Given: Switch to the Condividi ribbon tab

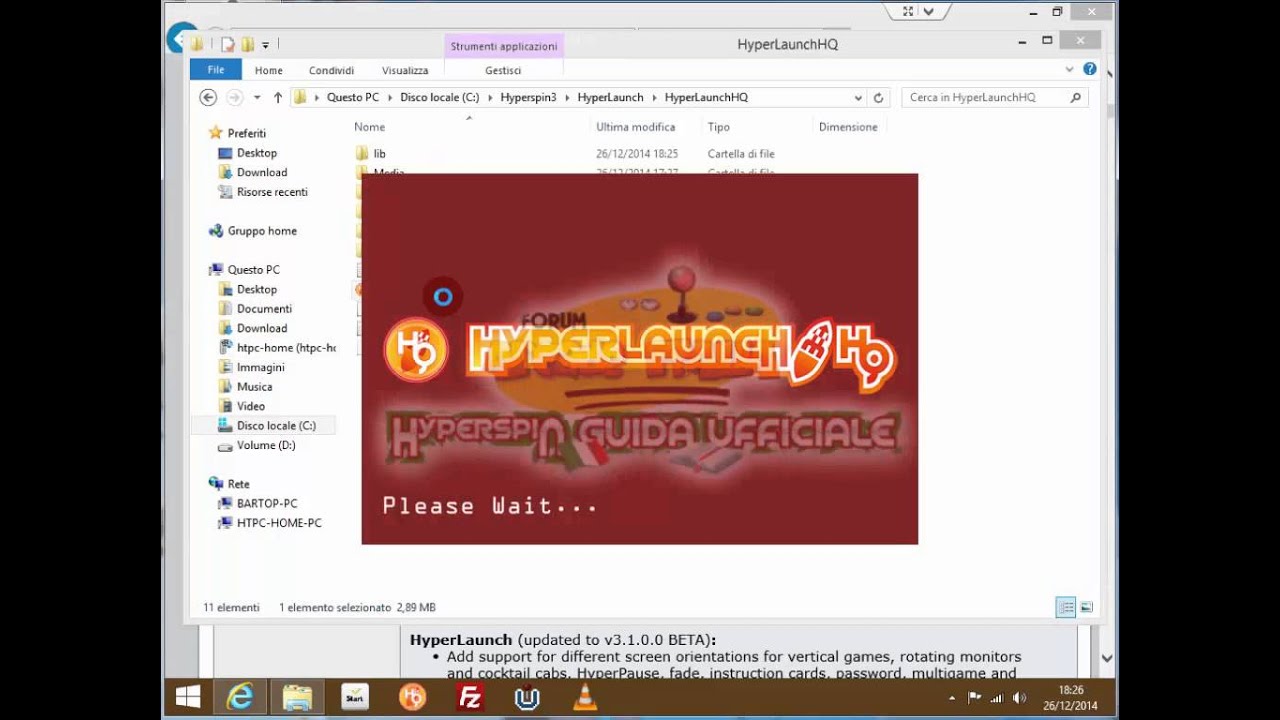Looking at the screenshot, I should pyautogui.click(x=331, y=70).
